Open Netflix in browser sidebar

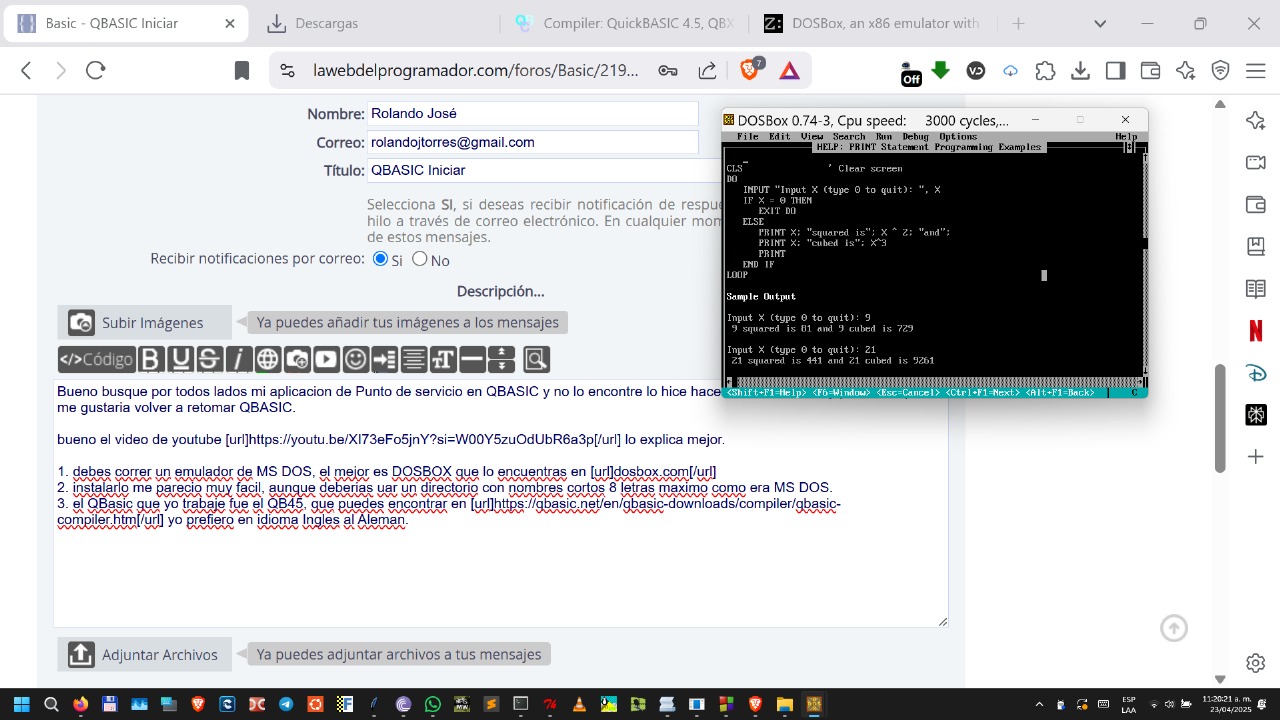1256,330
